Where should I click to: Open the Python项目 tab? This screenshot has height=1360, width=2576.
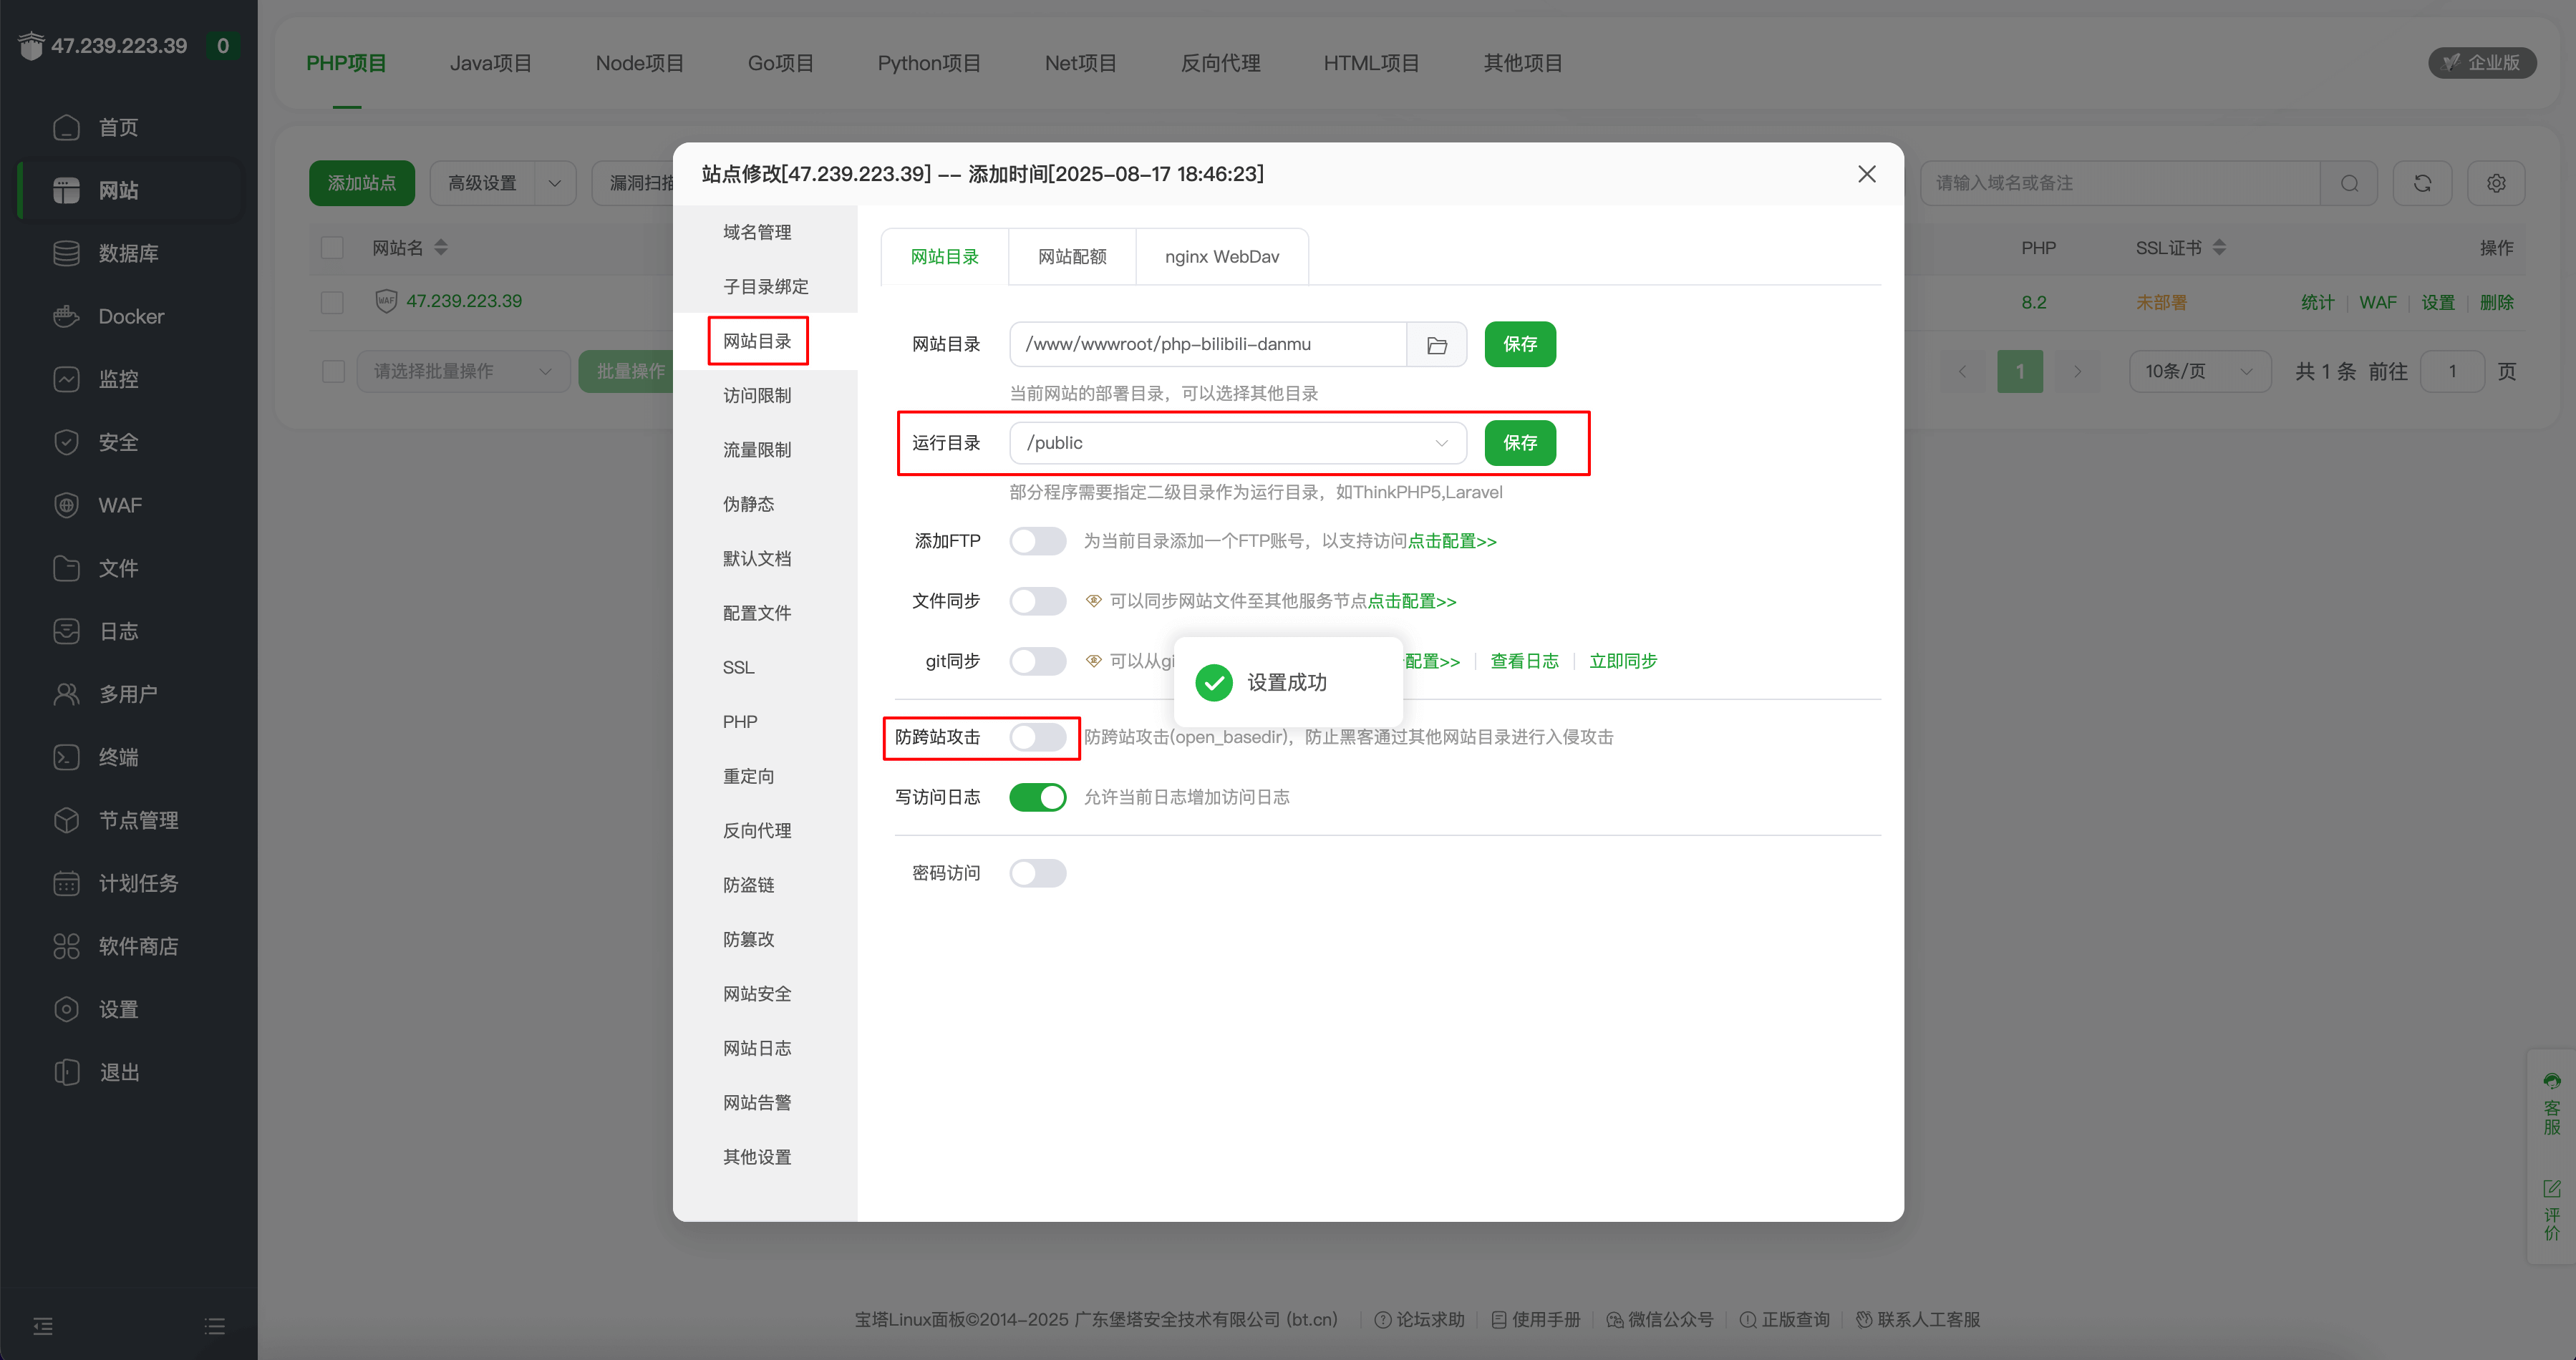pyautogui.click(x=929, y=62)
